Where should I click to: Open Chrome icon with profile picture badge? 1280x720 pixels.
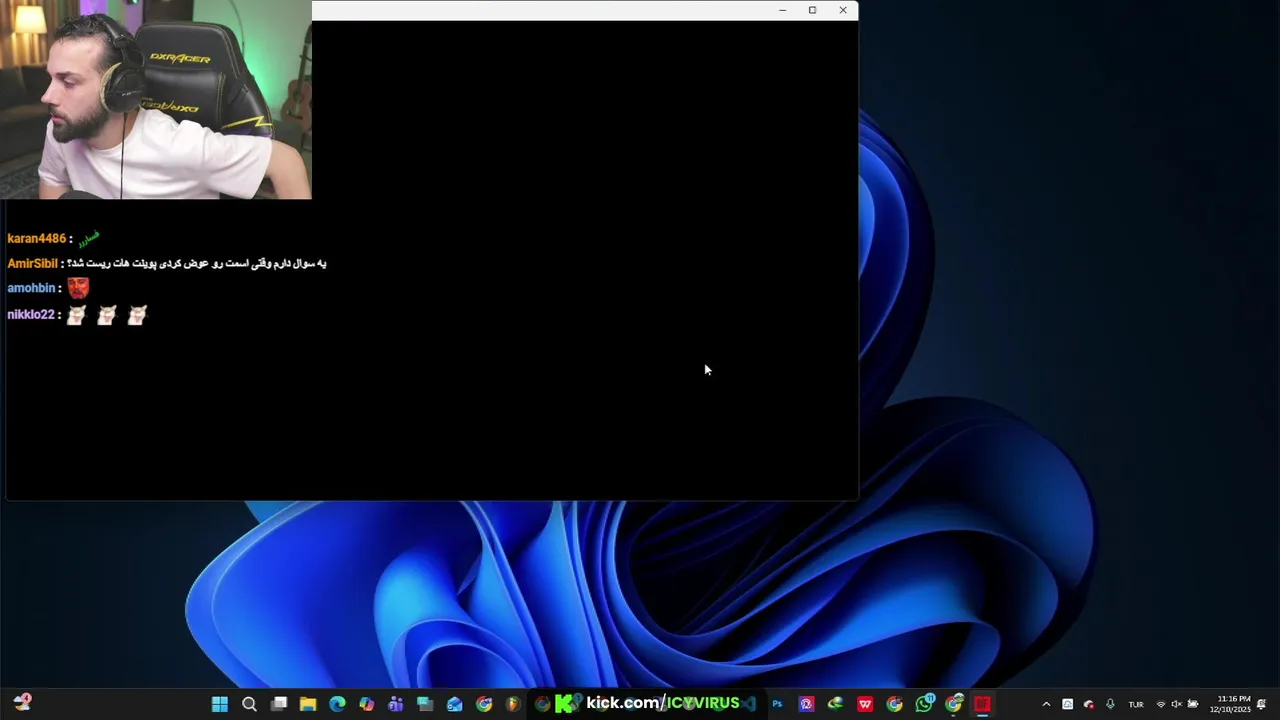954,704
